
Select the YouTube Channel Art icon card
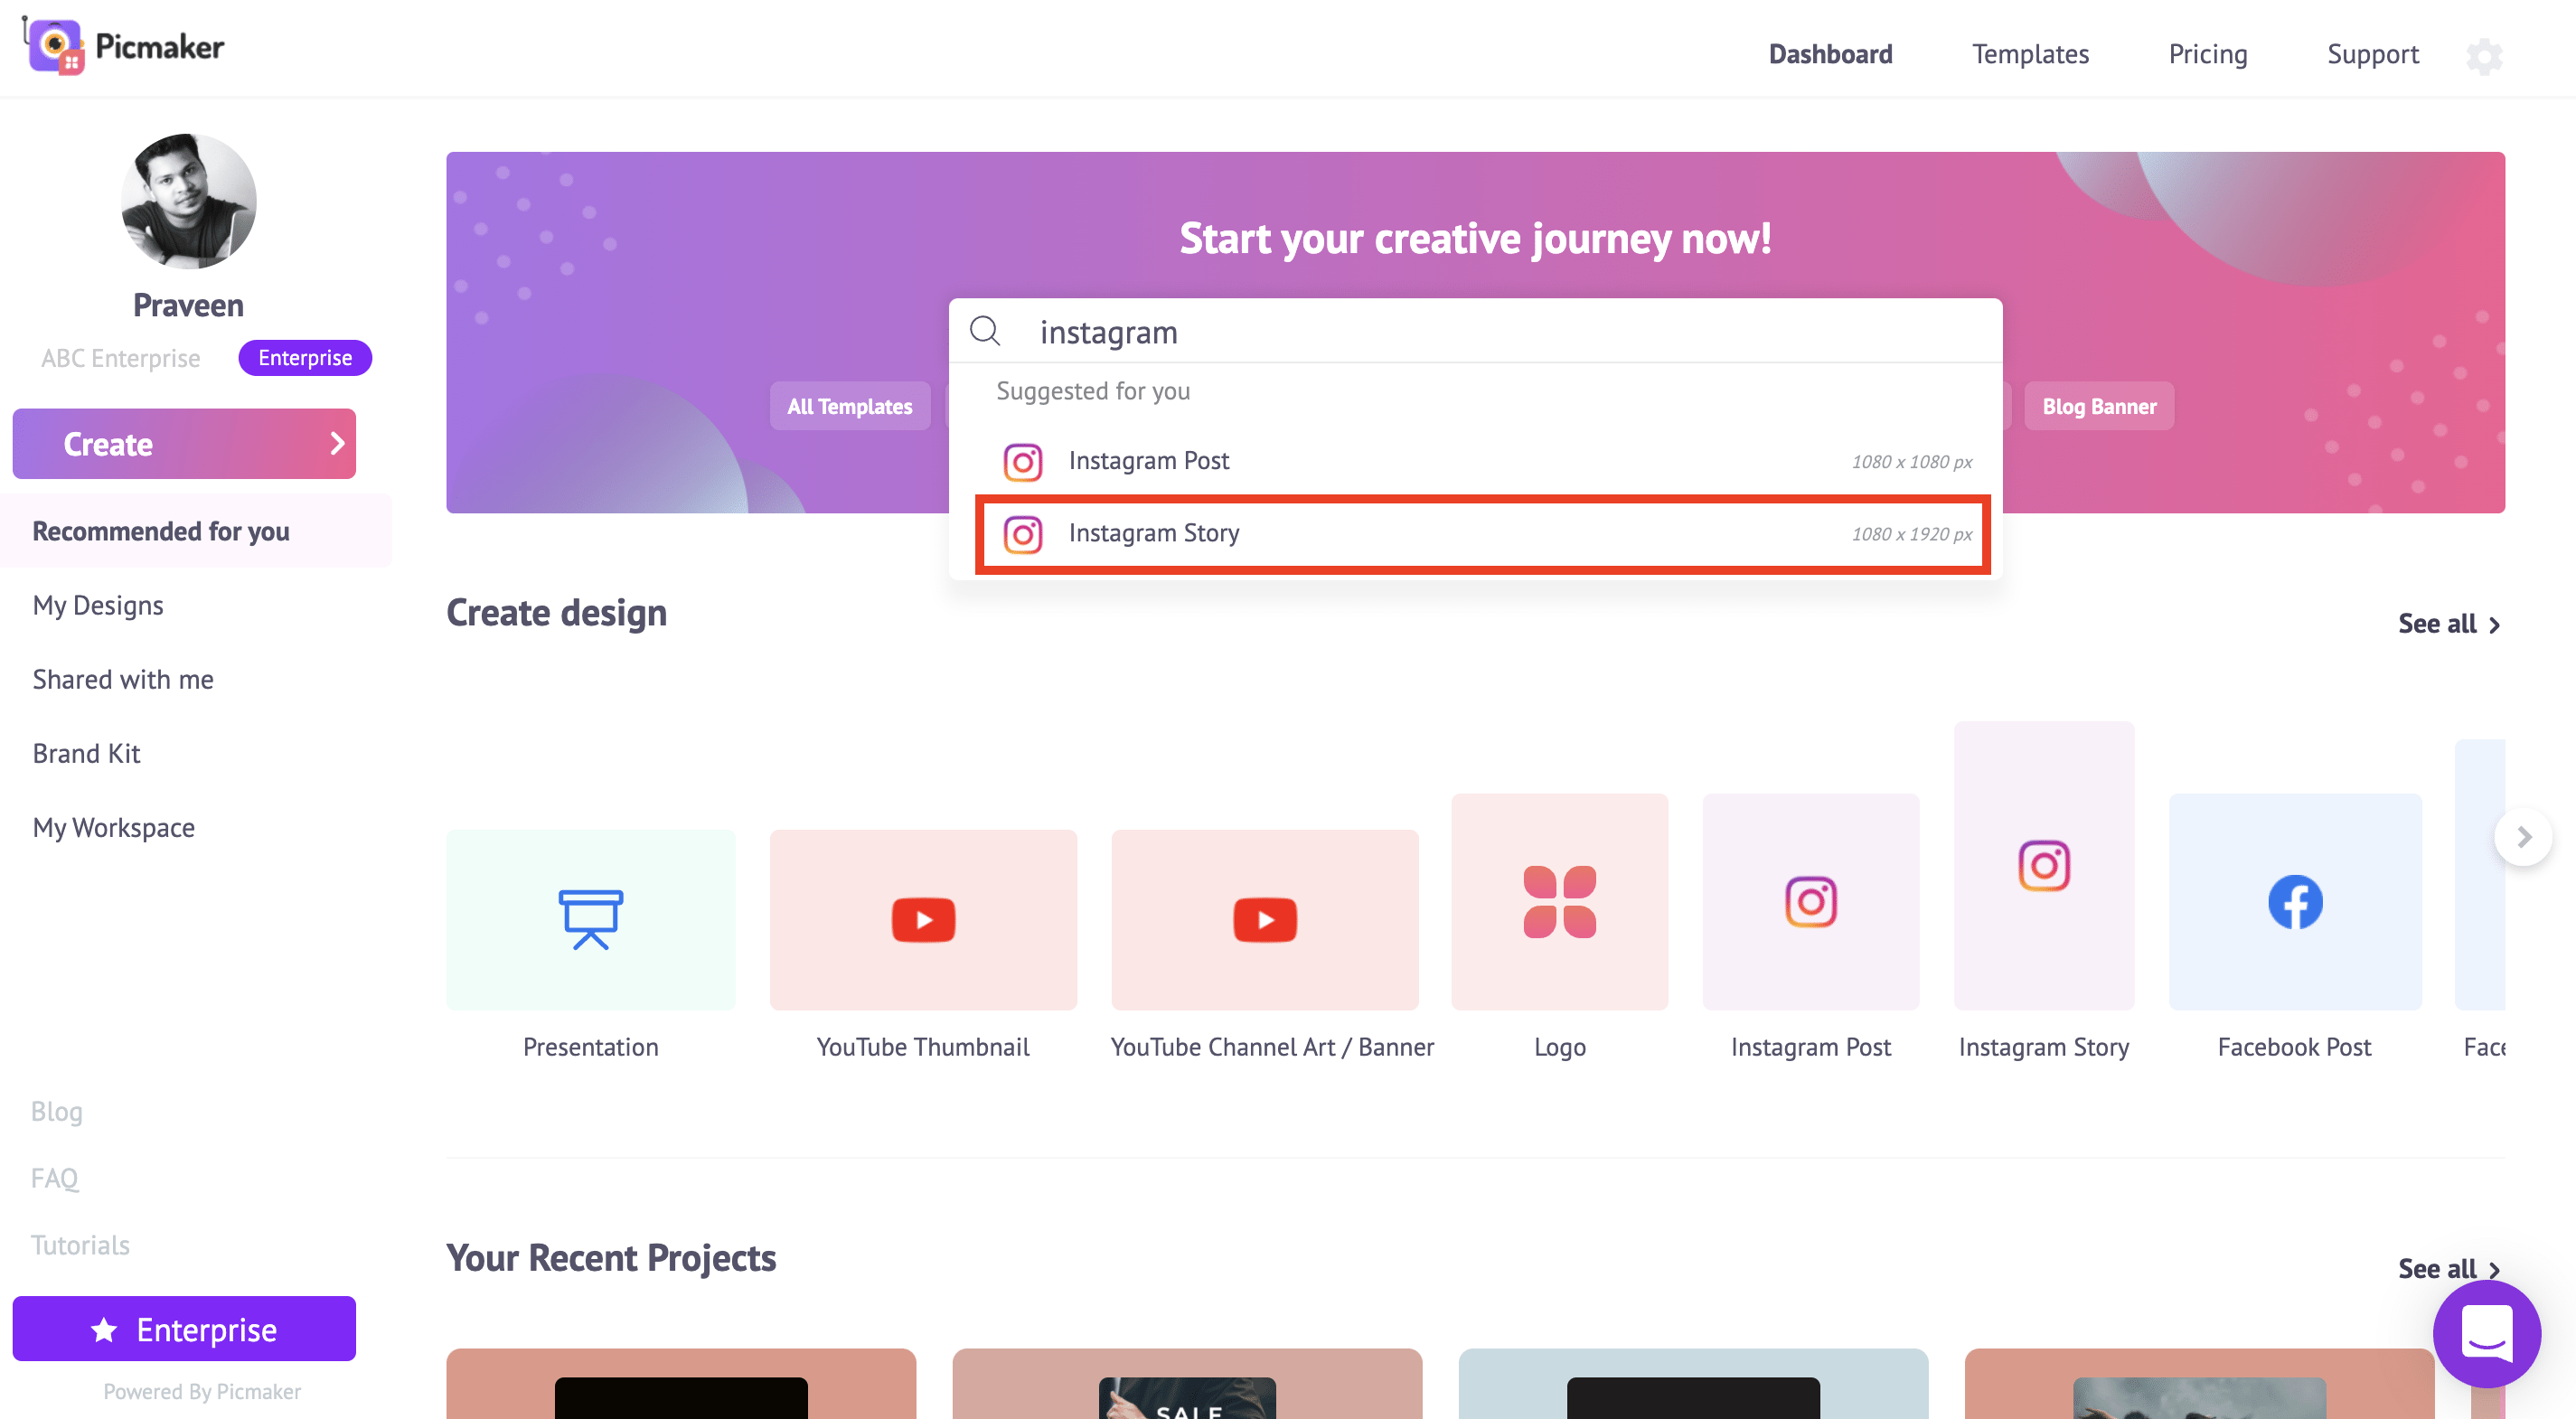pos(1265,919)
